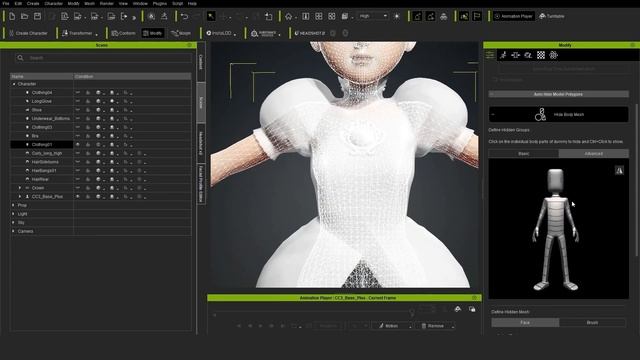
Task: Toggle visibility of Clothing03 row
Action: tap(78, 127)
